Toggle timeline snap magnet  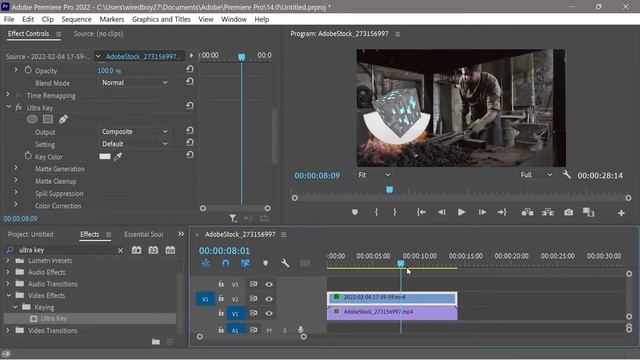click(x=225, y=263)
